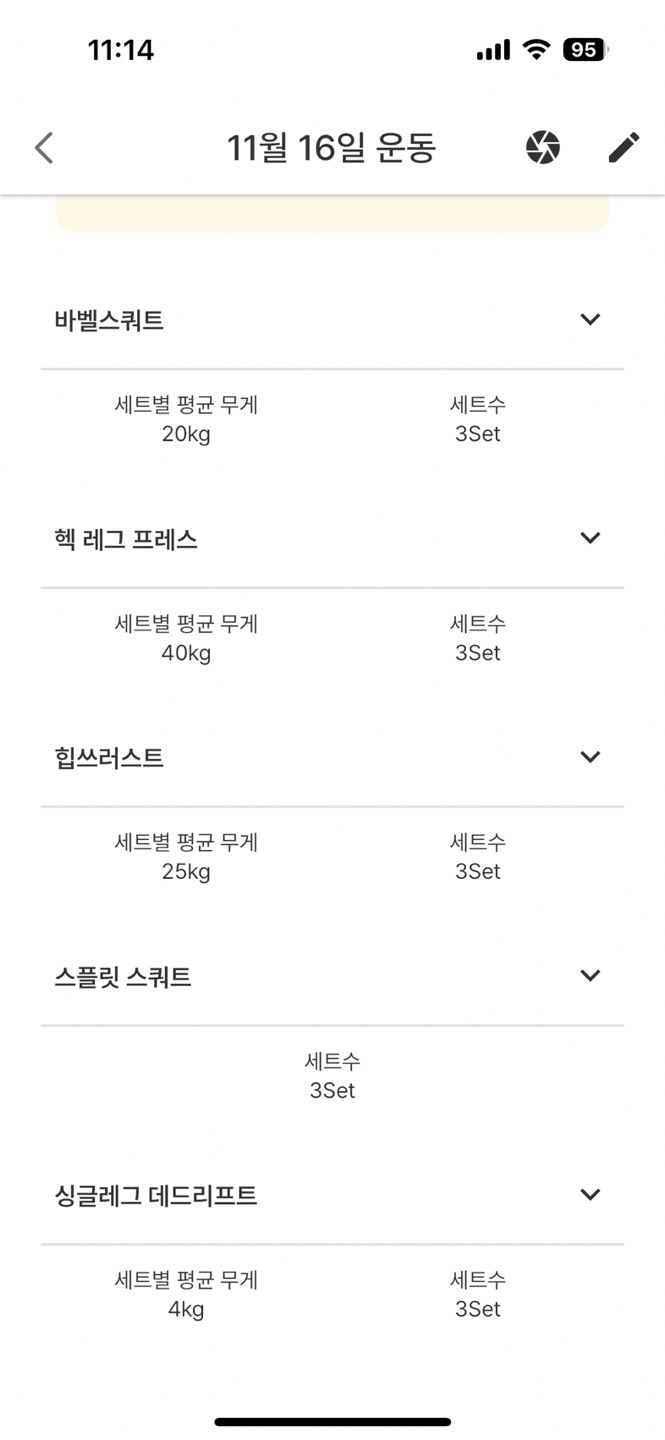Select the 헥 레그 프레스 exercise title

click(126, 540)
